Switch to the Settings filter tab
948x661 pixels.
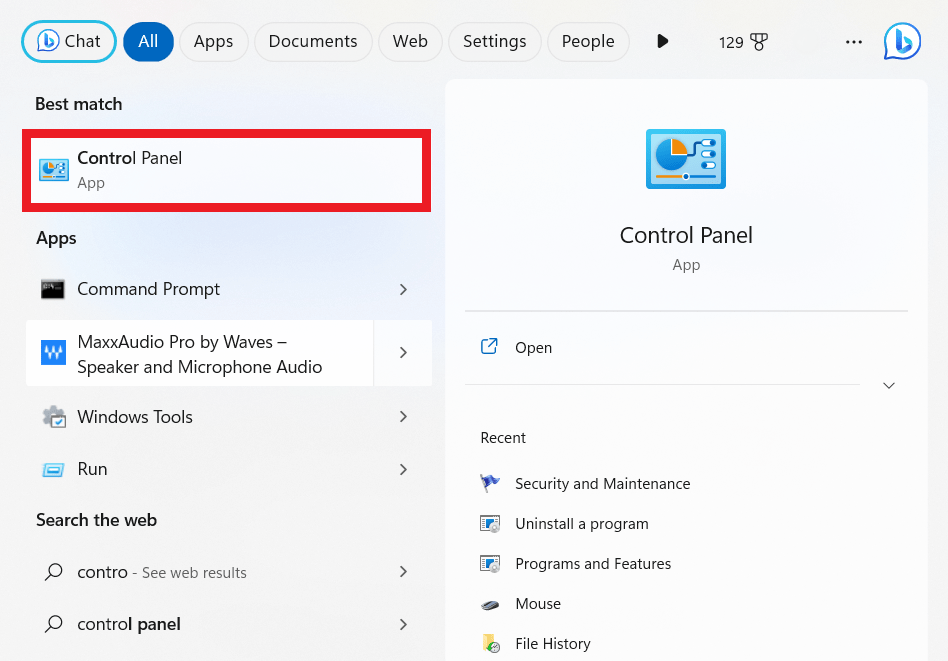(495, 42)
